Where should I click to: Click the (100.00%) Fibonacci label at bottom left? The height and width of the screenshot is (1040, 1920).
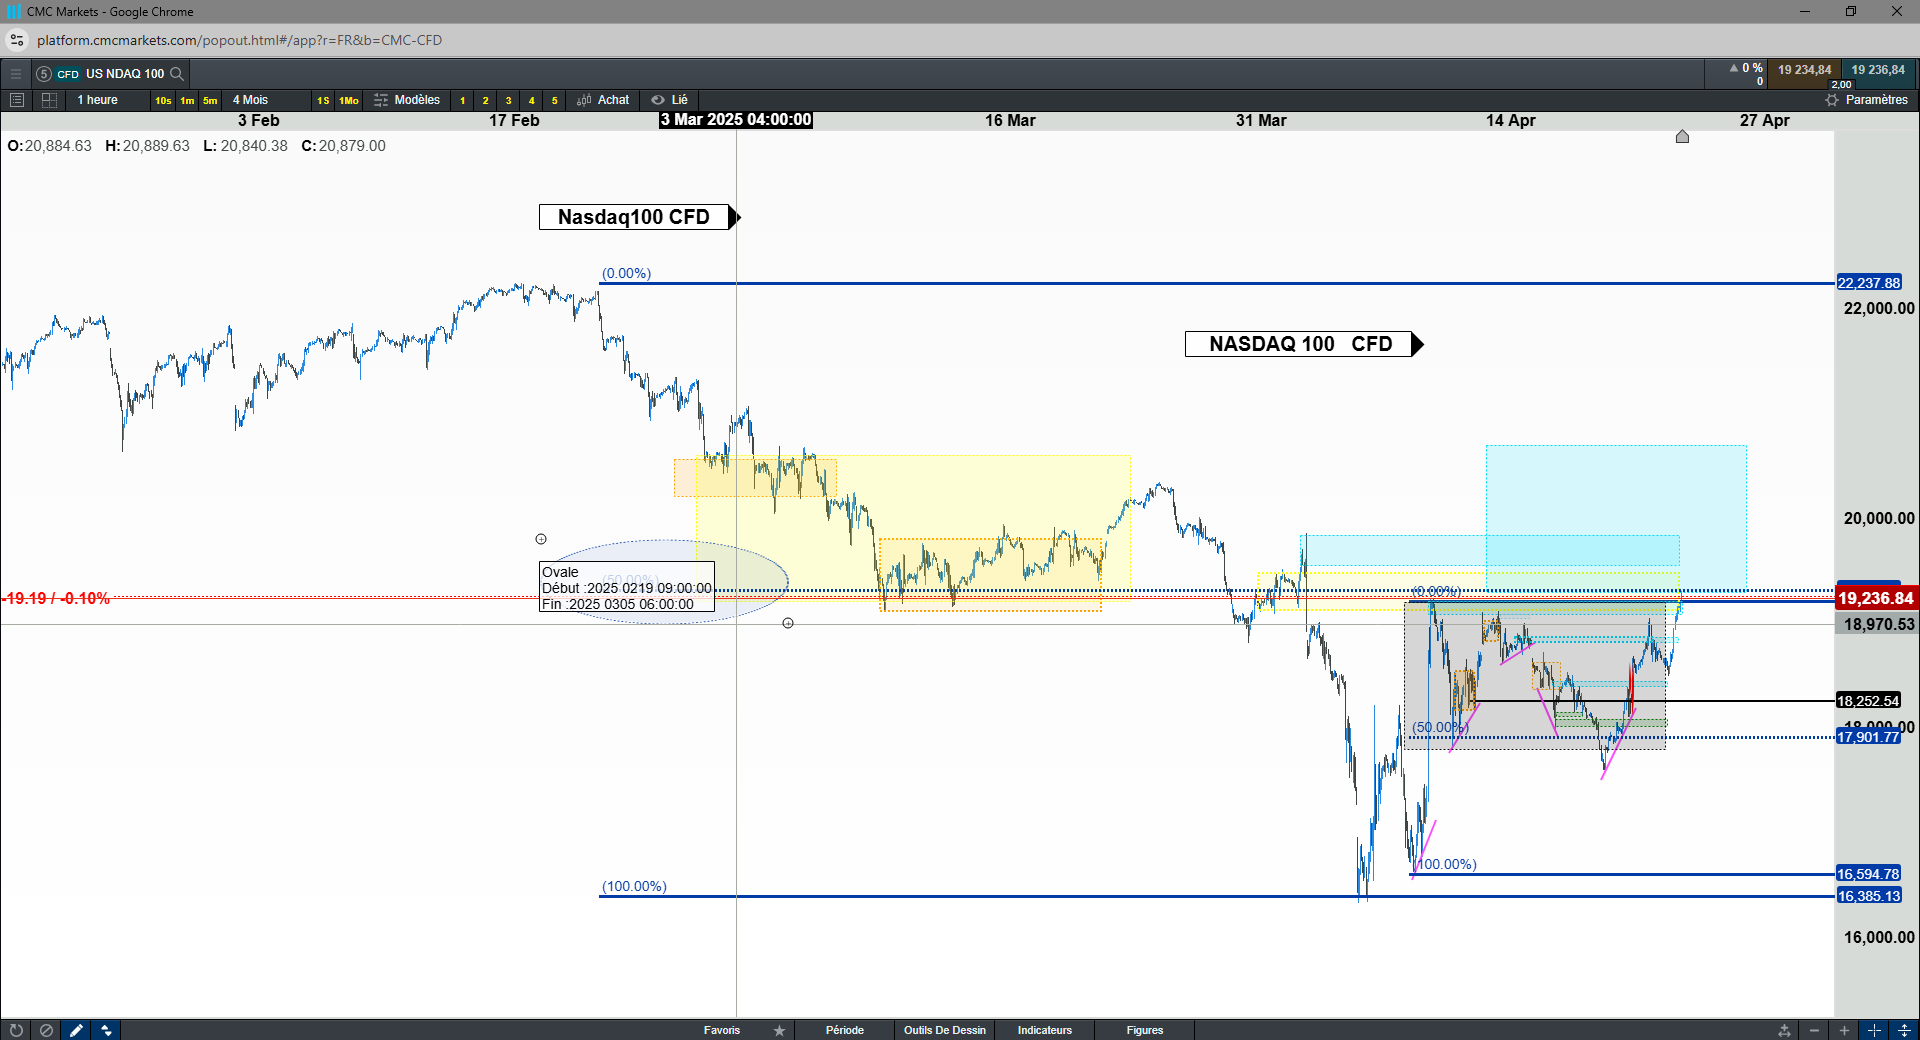(x=634, y=886)
